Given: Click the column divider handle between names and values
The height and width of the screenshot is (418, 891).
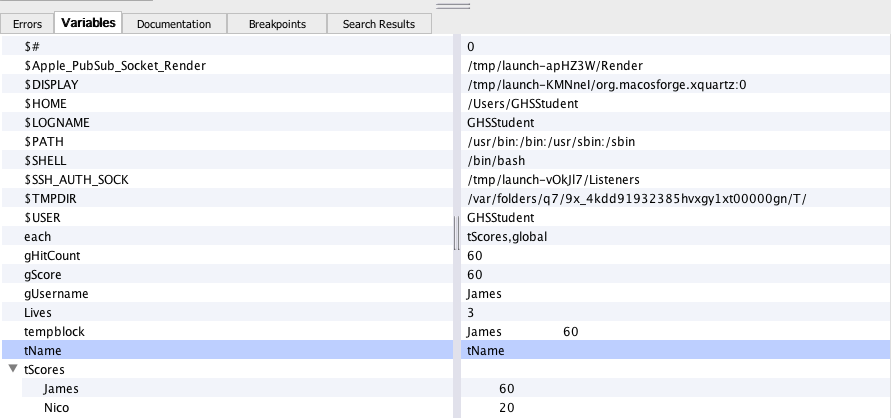Looking at the screenshot, I should 456,236.
